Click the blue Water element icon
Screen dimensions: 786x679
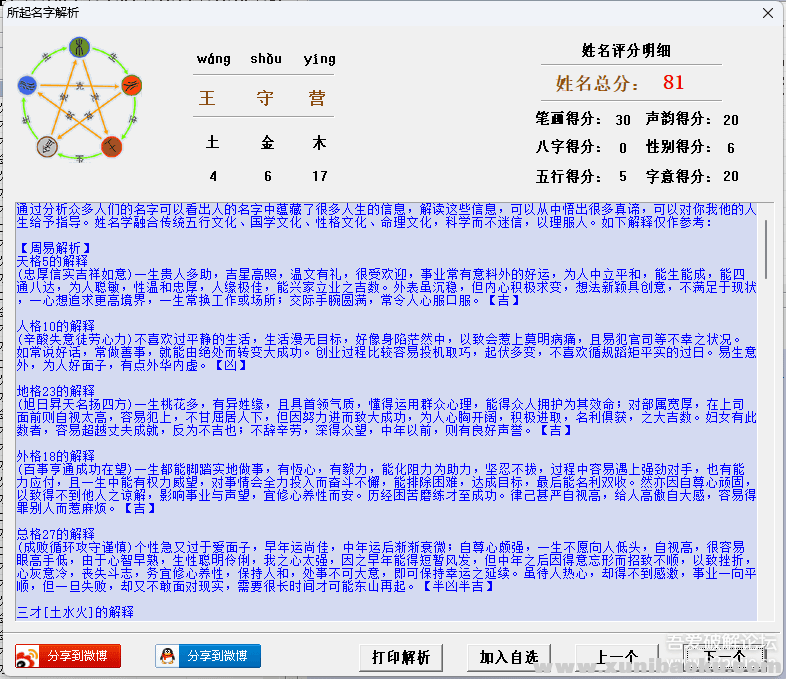click(30, 86)
